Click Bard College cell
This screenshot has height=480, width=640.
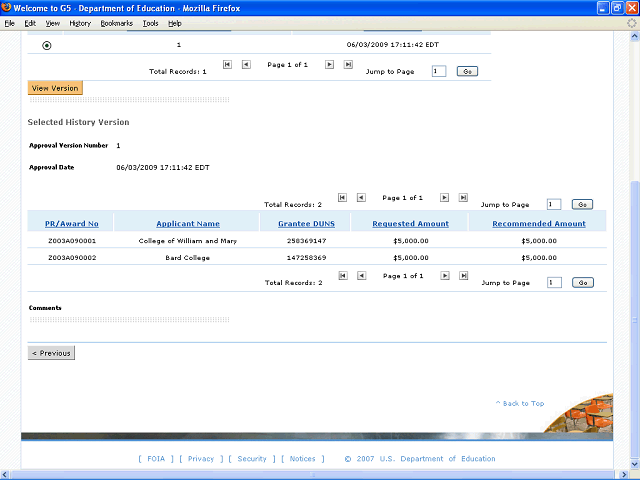tap(188, 258)
